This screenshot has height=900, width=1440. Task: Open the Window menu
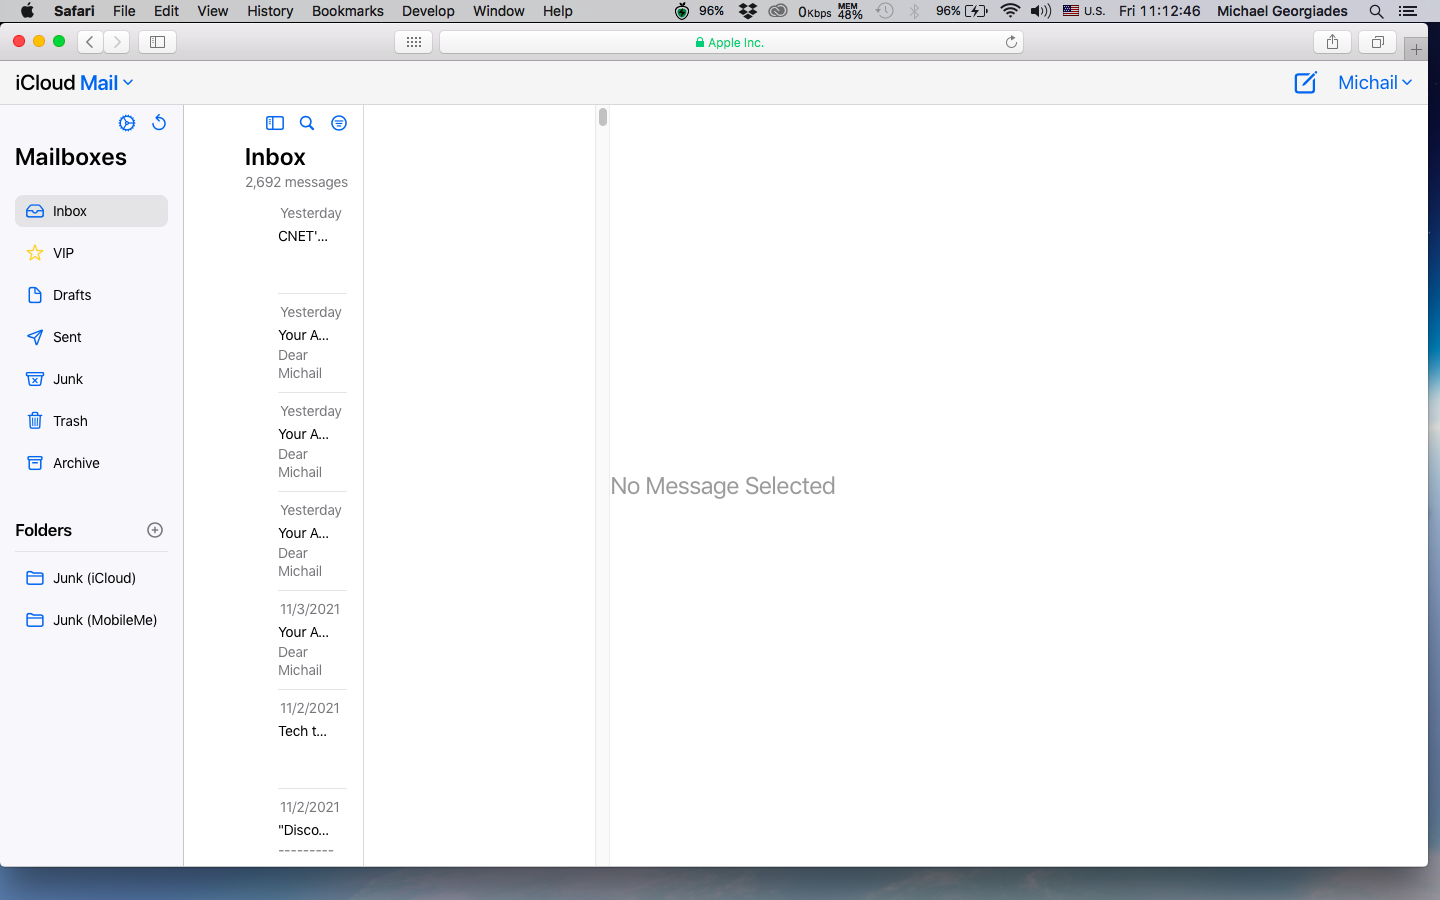click(x=499, y=11)
